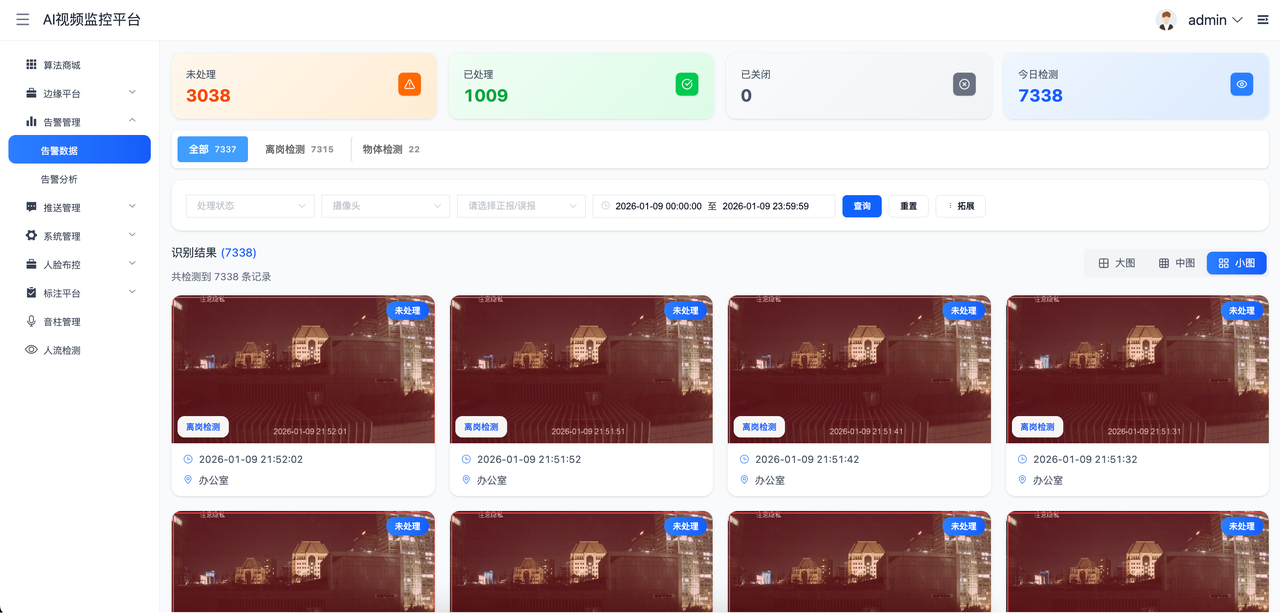This screenshot has width=1280, height=613.
Task: Open the alarm thumbnail dated 21:52:02
Action: click(303, 369)
